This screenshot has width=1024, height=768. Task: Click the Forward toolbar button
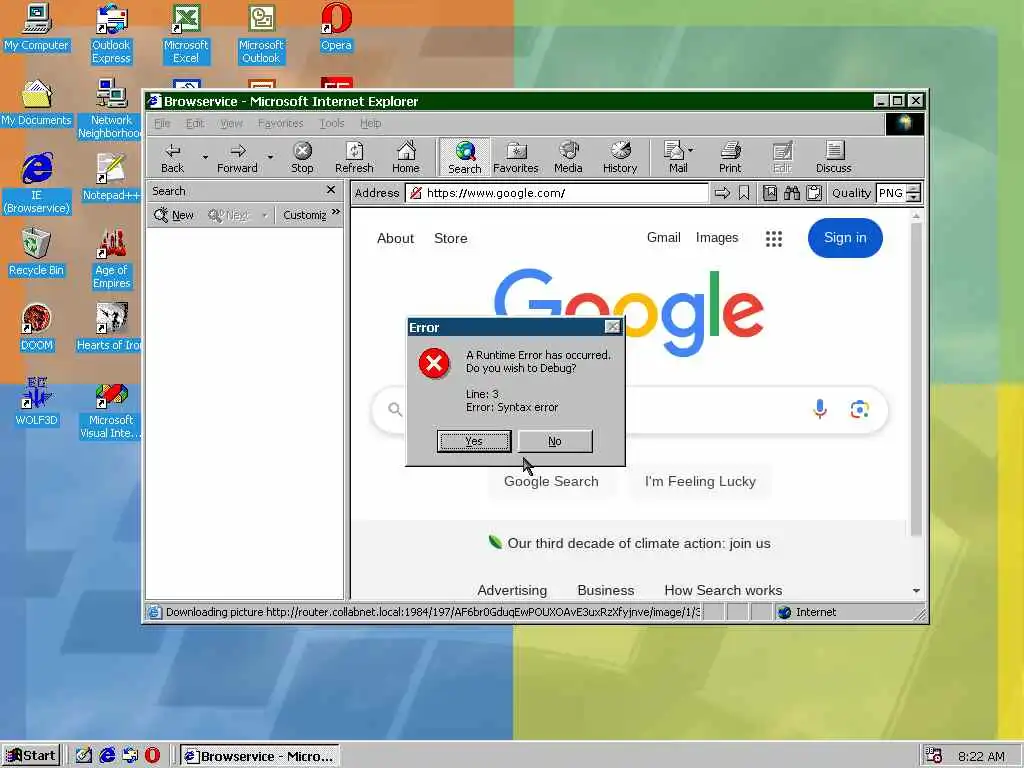(238, 158)
